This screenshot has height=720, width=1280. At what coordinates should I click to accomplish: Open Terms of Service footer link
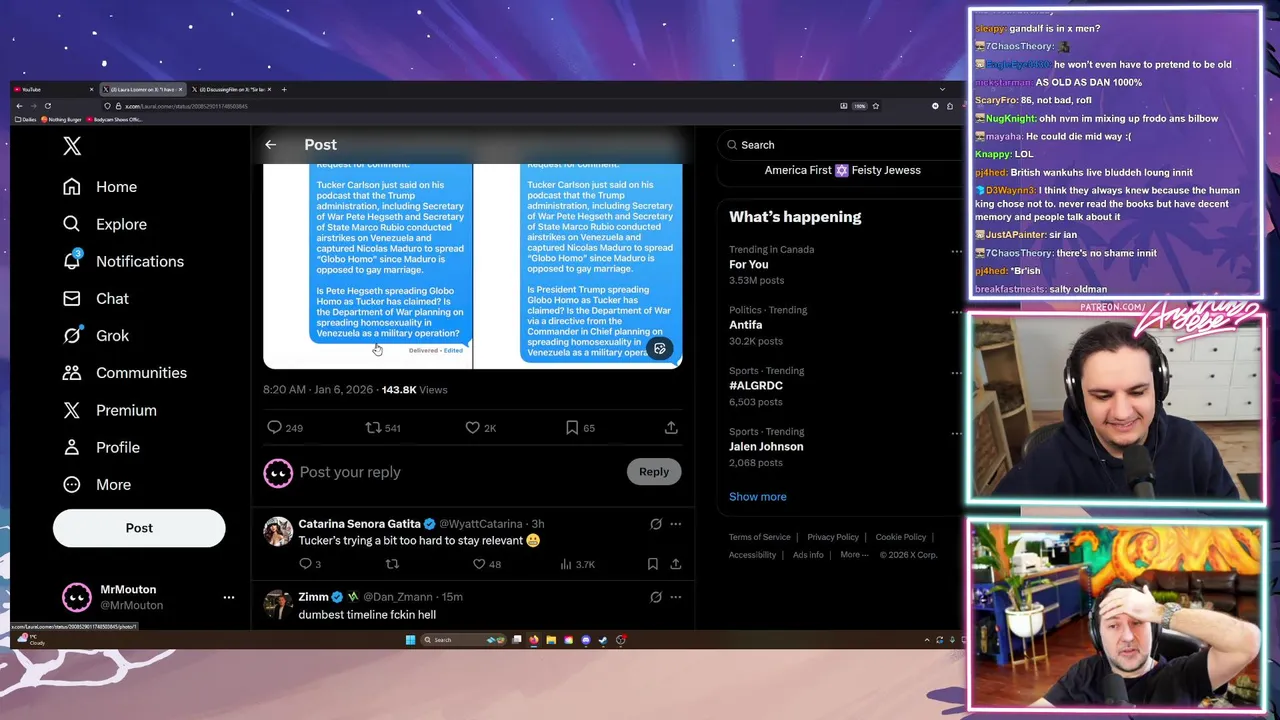tap(759, 537)
